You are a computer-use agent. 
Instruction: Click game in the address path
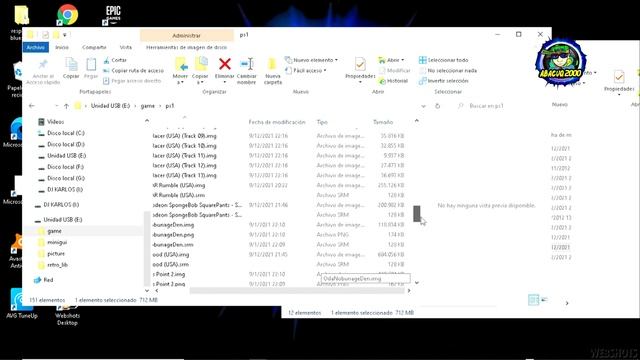(148, 106)
